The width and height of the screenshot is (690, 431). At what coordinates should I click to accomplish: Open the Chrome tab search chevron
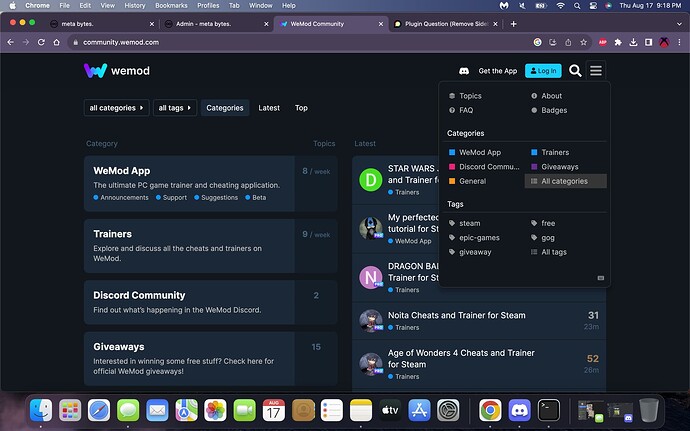pos(679,24)
